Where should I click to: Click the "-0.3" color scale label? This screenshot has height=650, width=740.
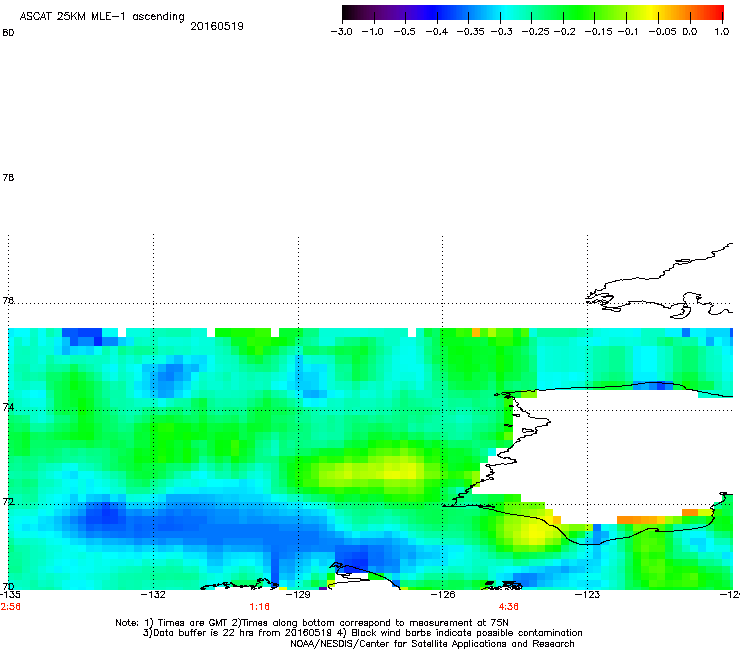[x=502, y=32]
